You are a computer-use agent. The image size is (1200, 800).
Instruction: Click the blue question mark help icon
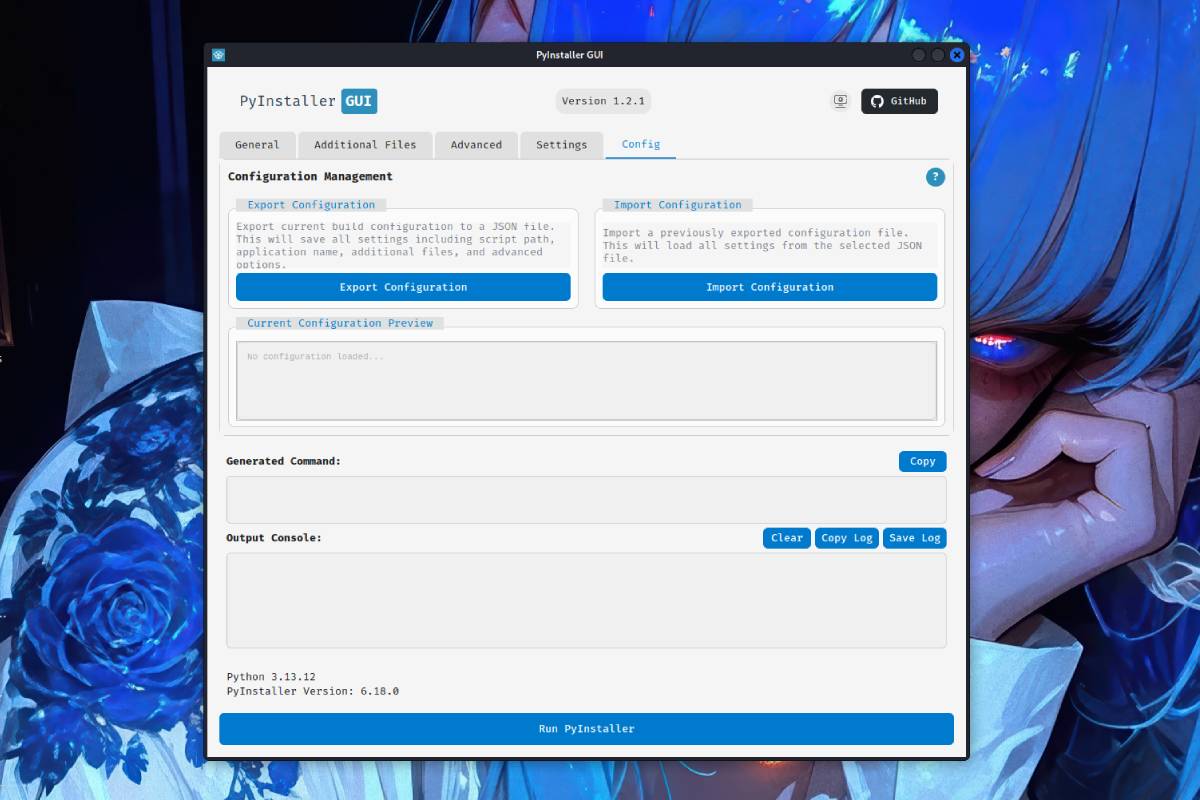935,177
